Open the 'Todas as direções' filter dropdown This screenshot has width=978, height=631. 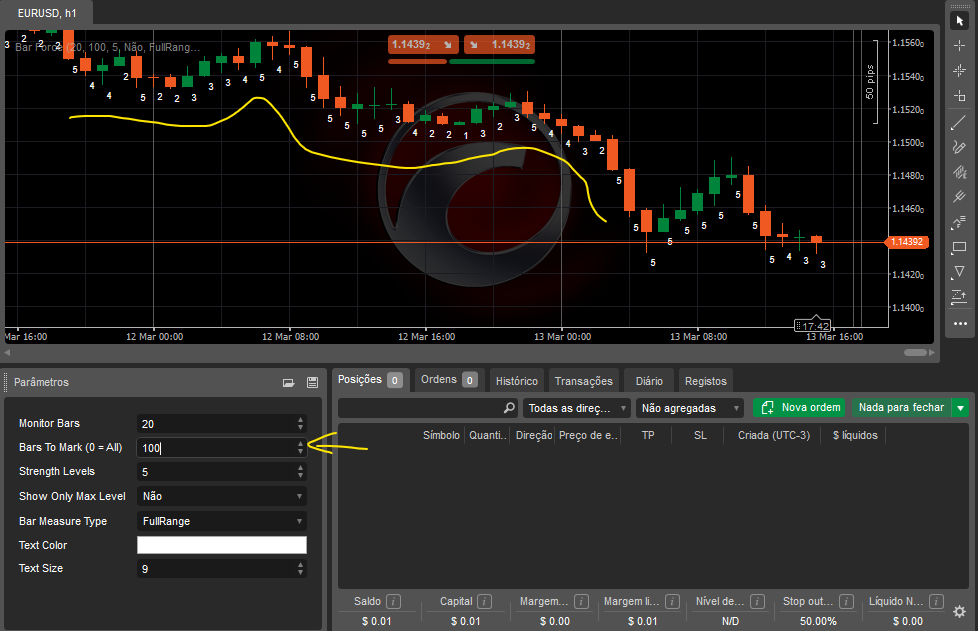pyautogui.click(x=577, y=408)
